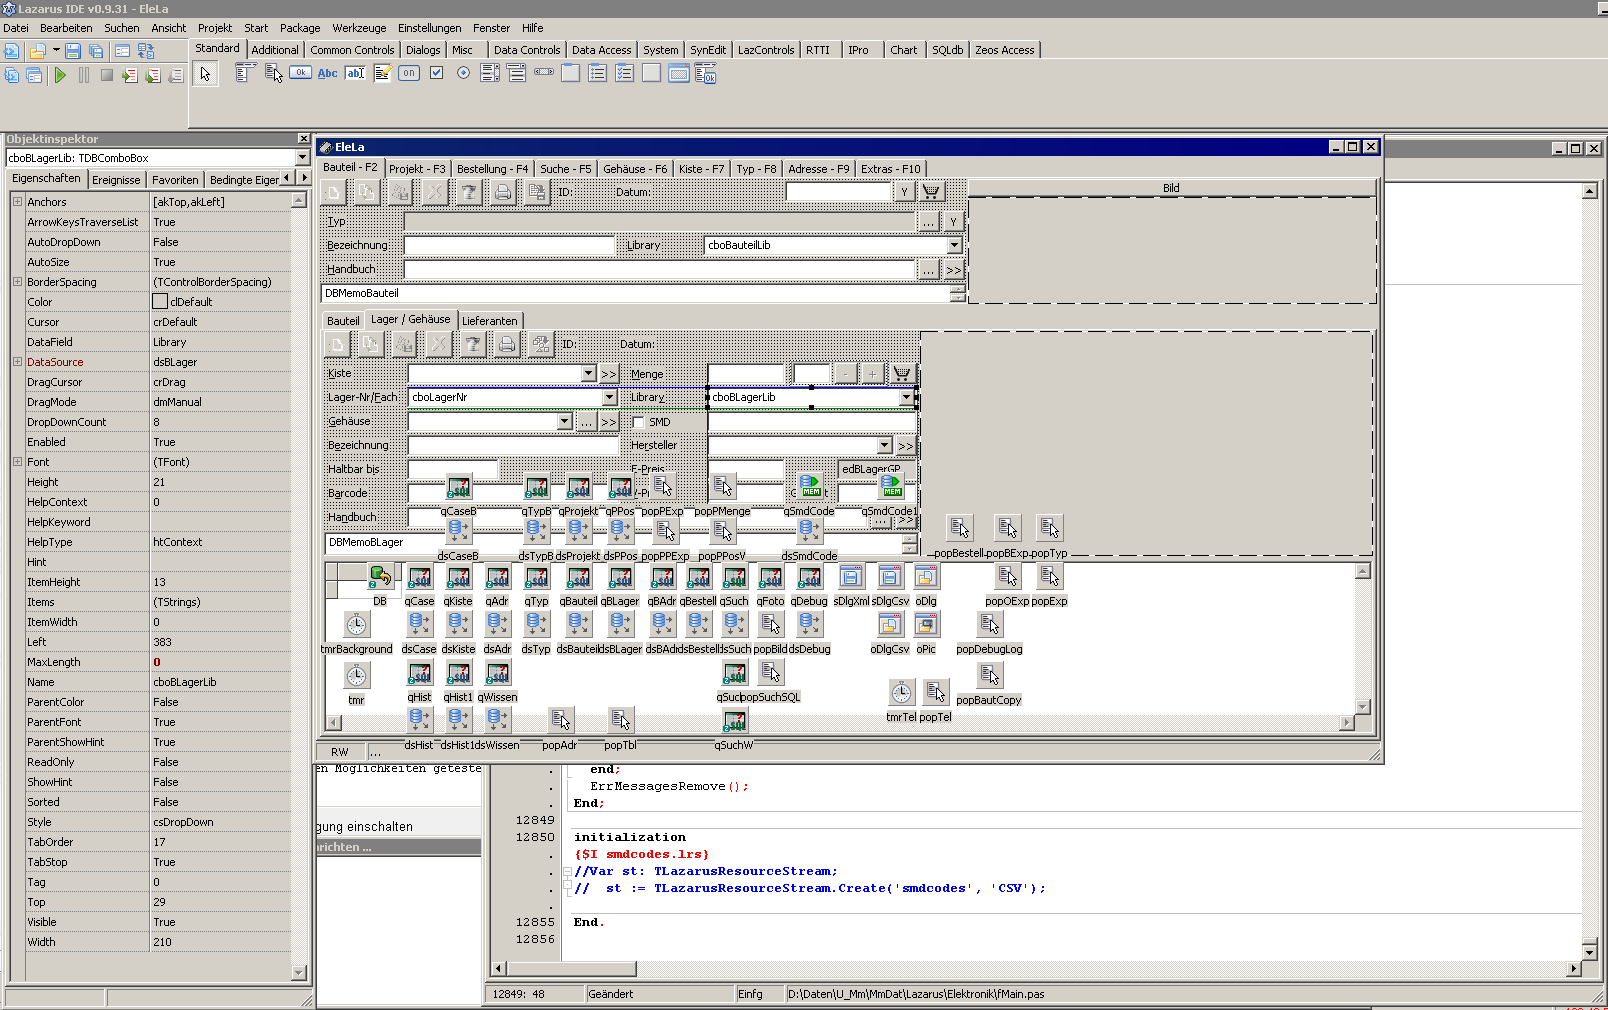Screen dimensions: 1608x1010
Task: Switch to the Data Controls palette tab
Action: point(527,50)
